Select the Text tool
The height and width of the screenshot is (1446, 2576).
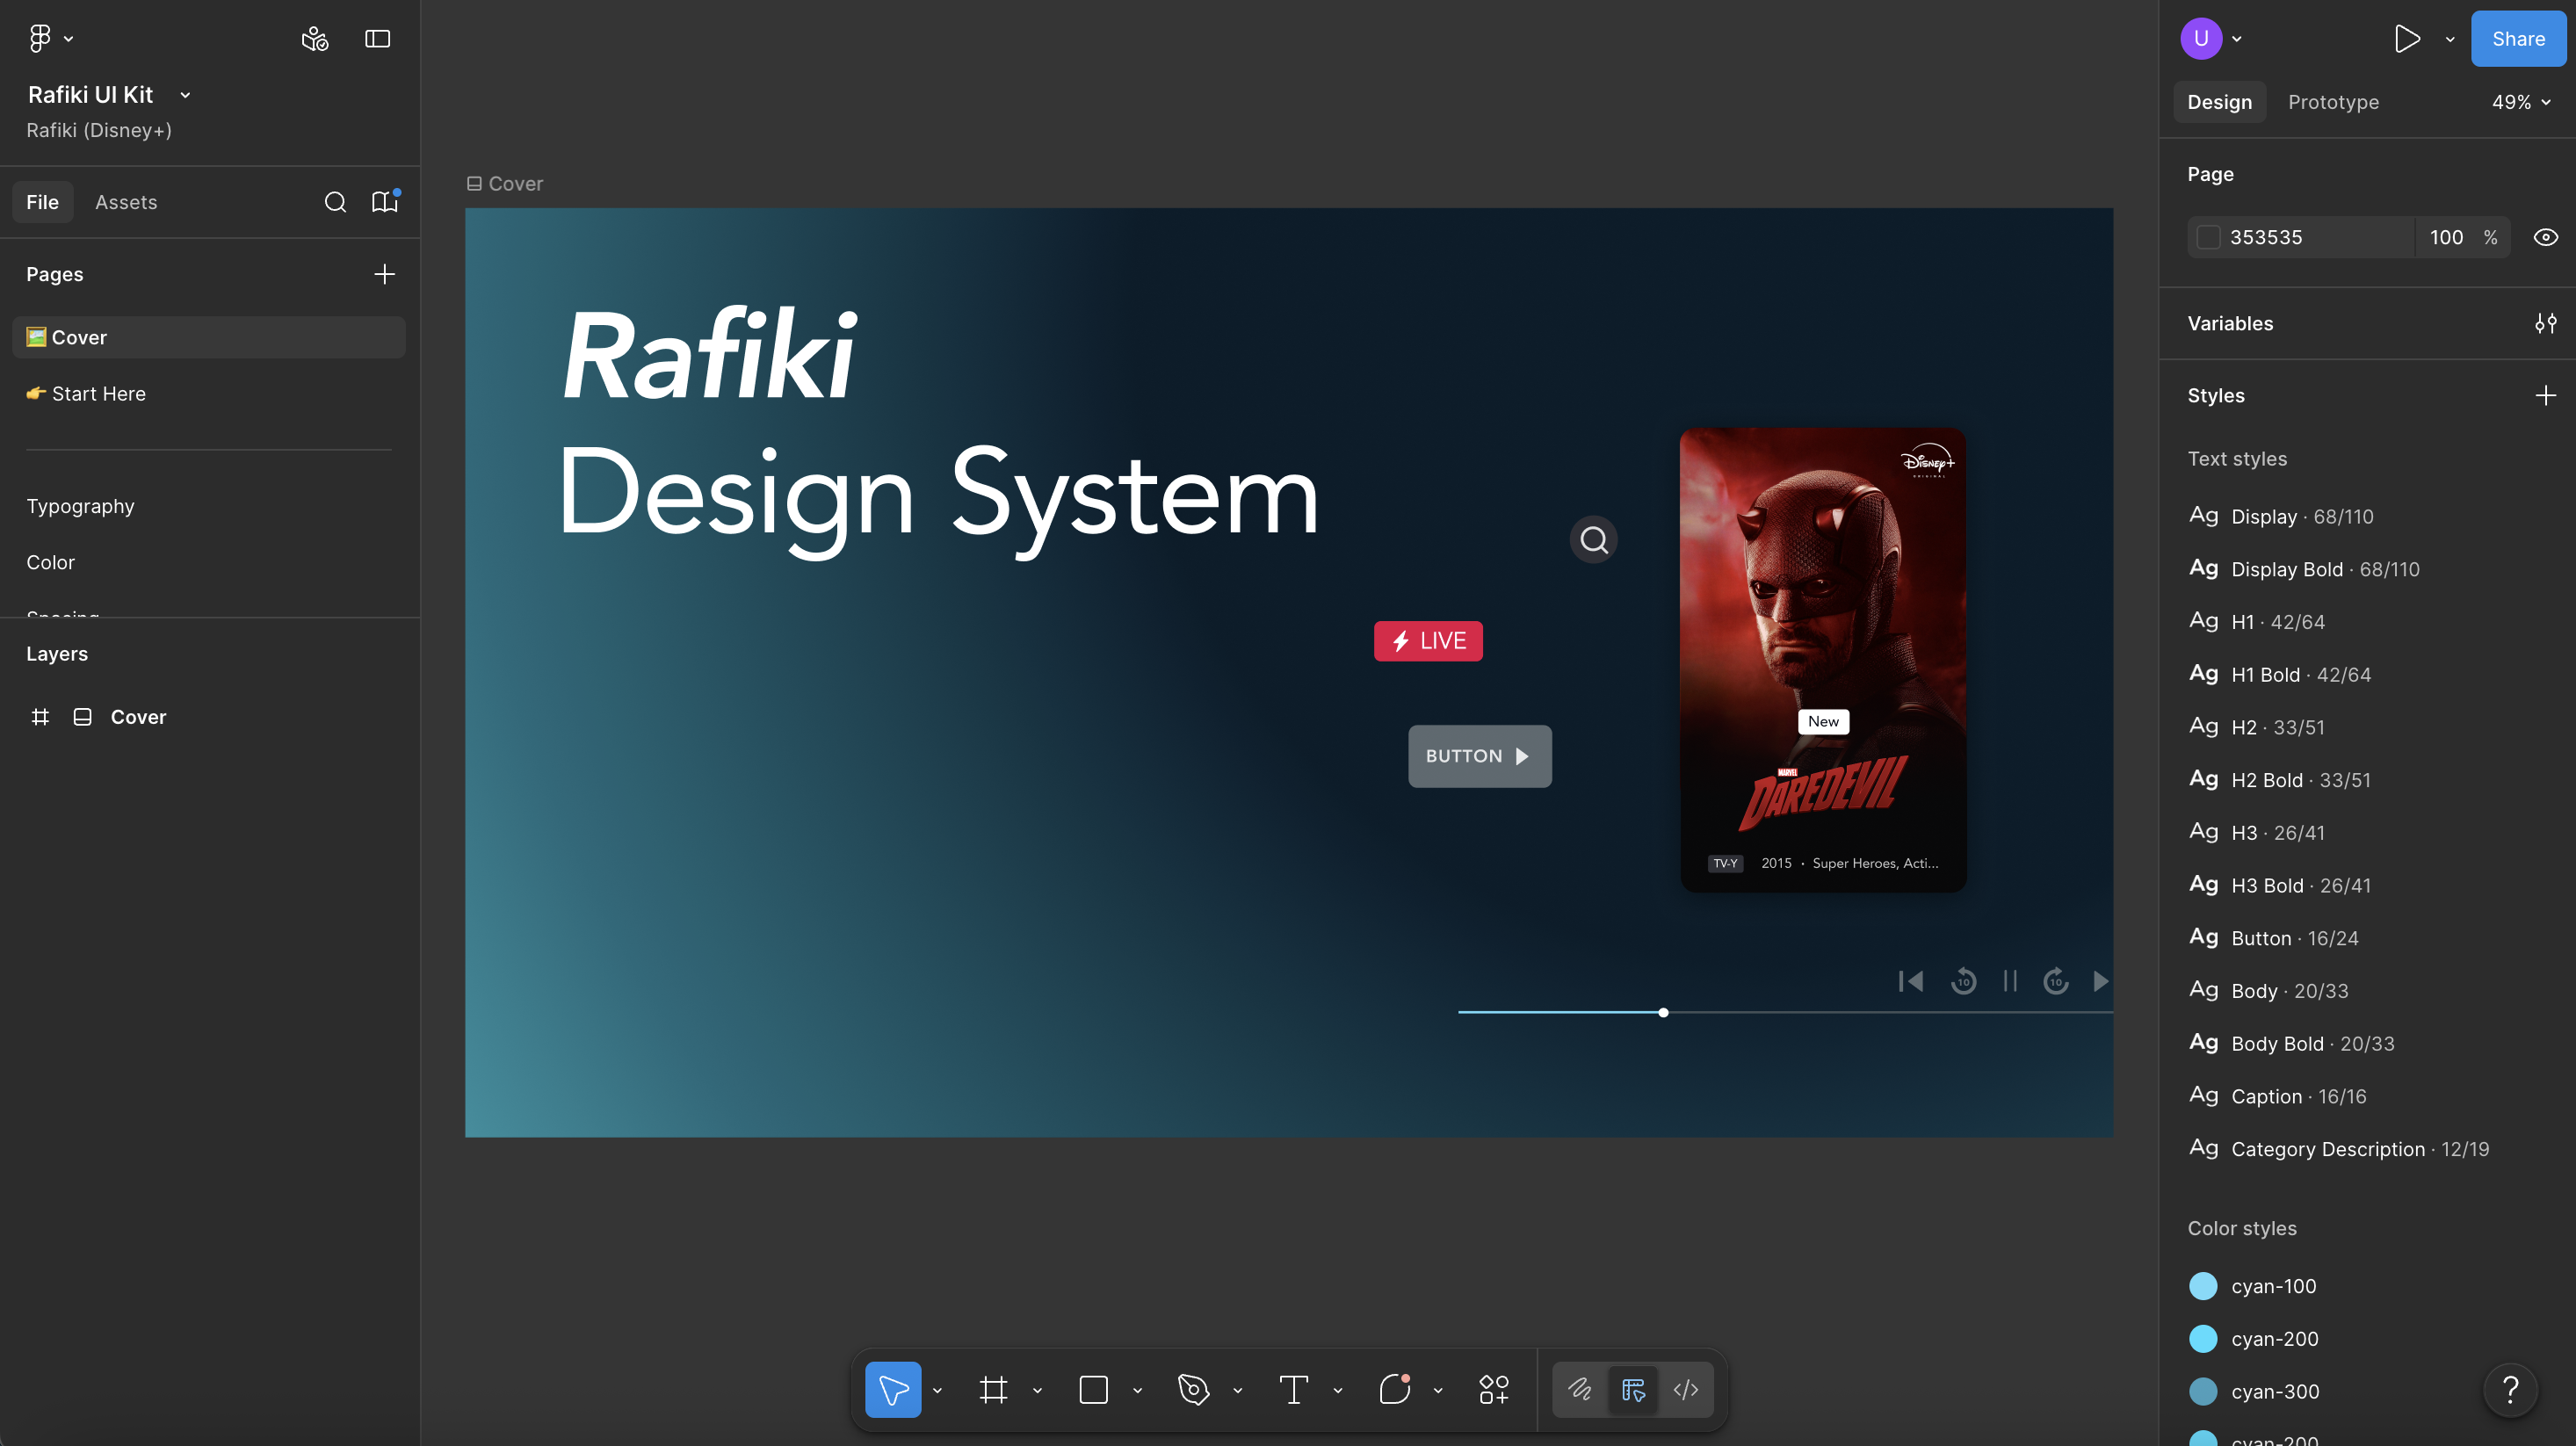[1293, 1389]
